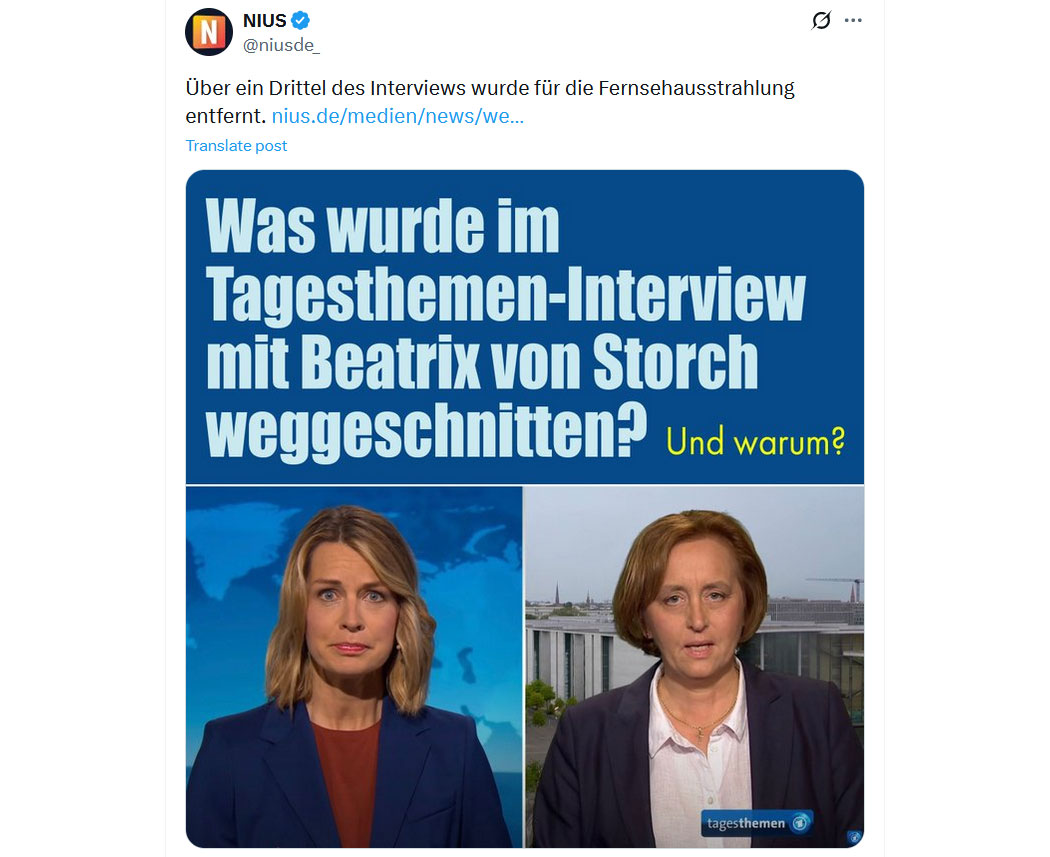Open the three-dot more options menu
Screen dimensions: 1050x857
coord(853,21)
